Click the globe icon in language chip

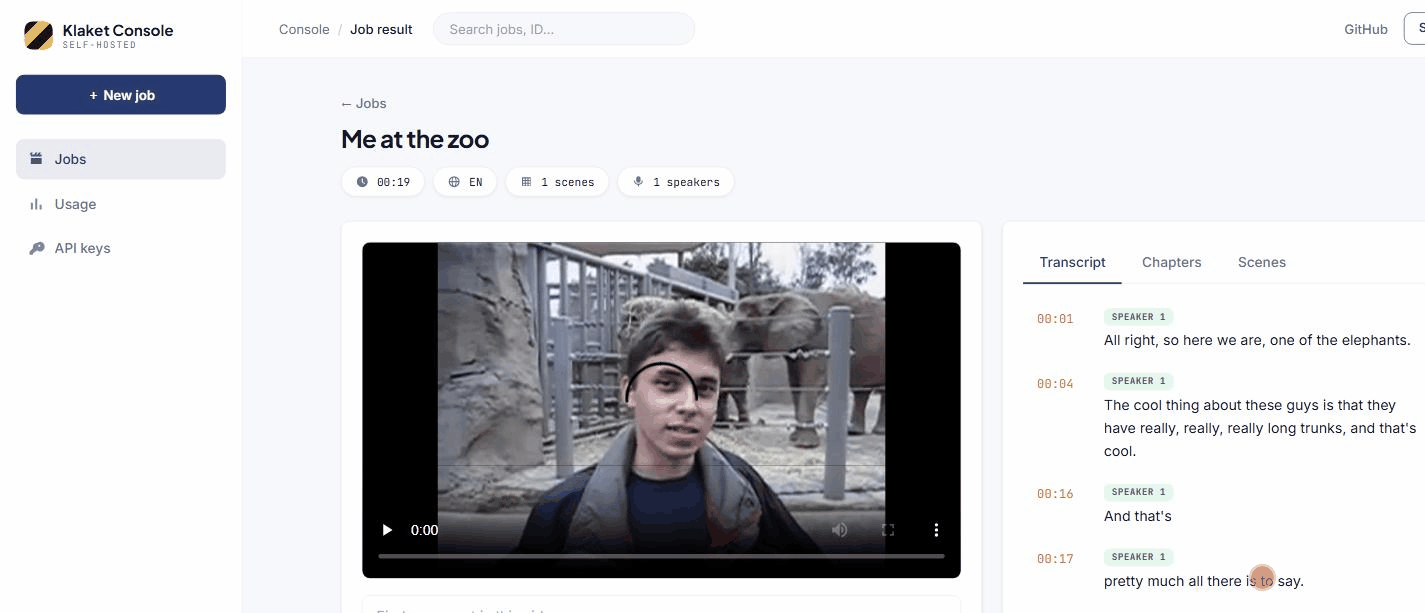[454, 182]
